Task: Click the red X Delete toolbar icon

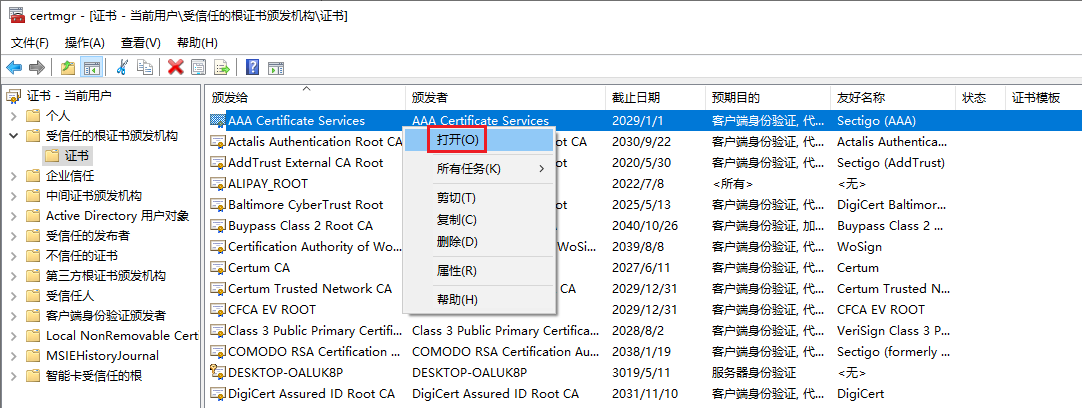Action: tap(176, 67)
